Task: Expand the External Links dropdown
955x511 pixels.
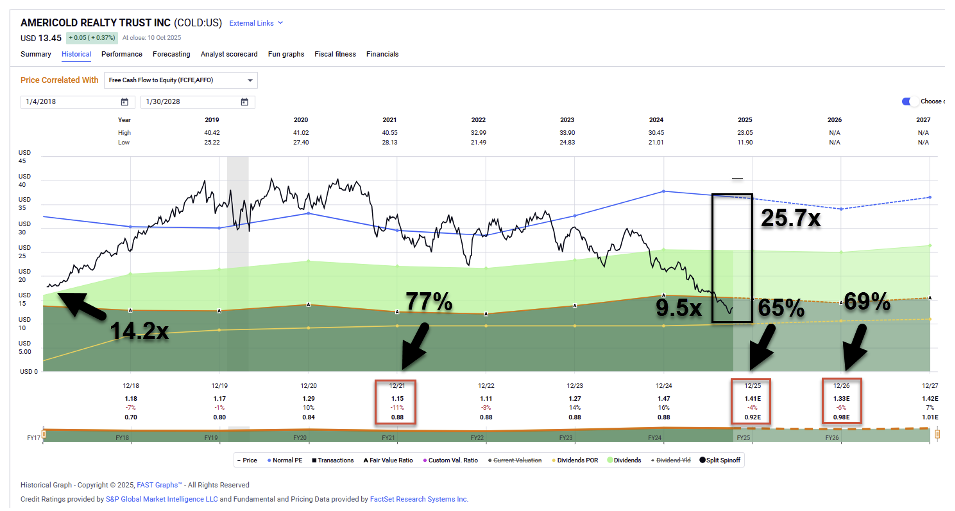Action: 256,22
